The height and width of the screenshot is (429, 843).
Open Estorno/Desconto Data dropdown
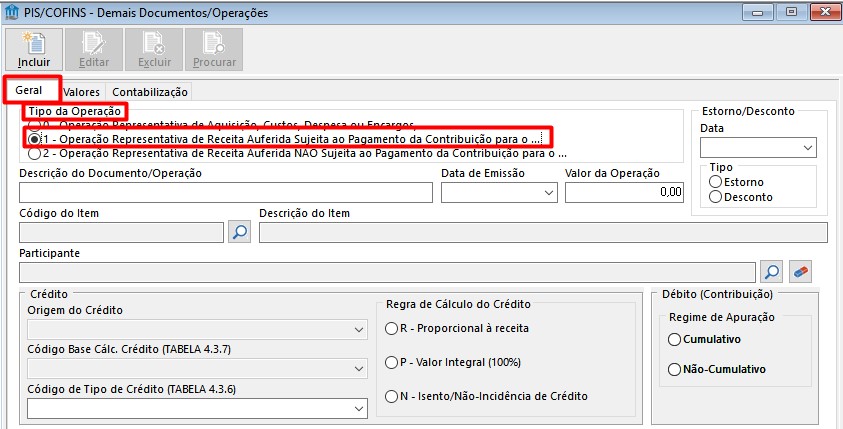(x=808, y=148)
